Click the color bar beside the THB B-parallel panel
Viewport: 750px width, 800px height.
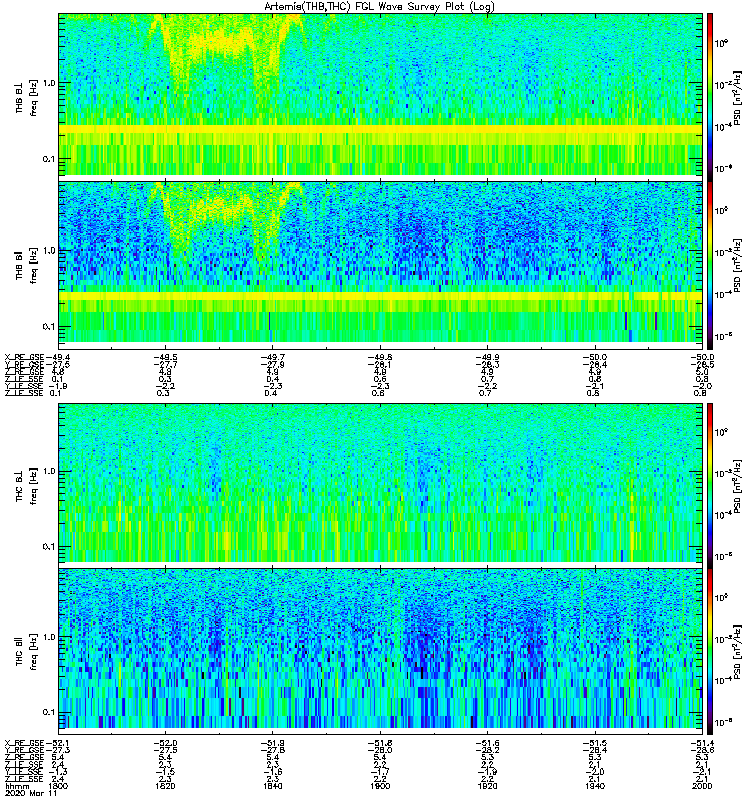coord(710,265)
